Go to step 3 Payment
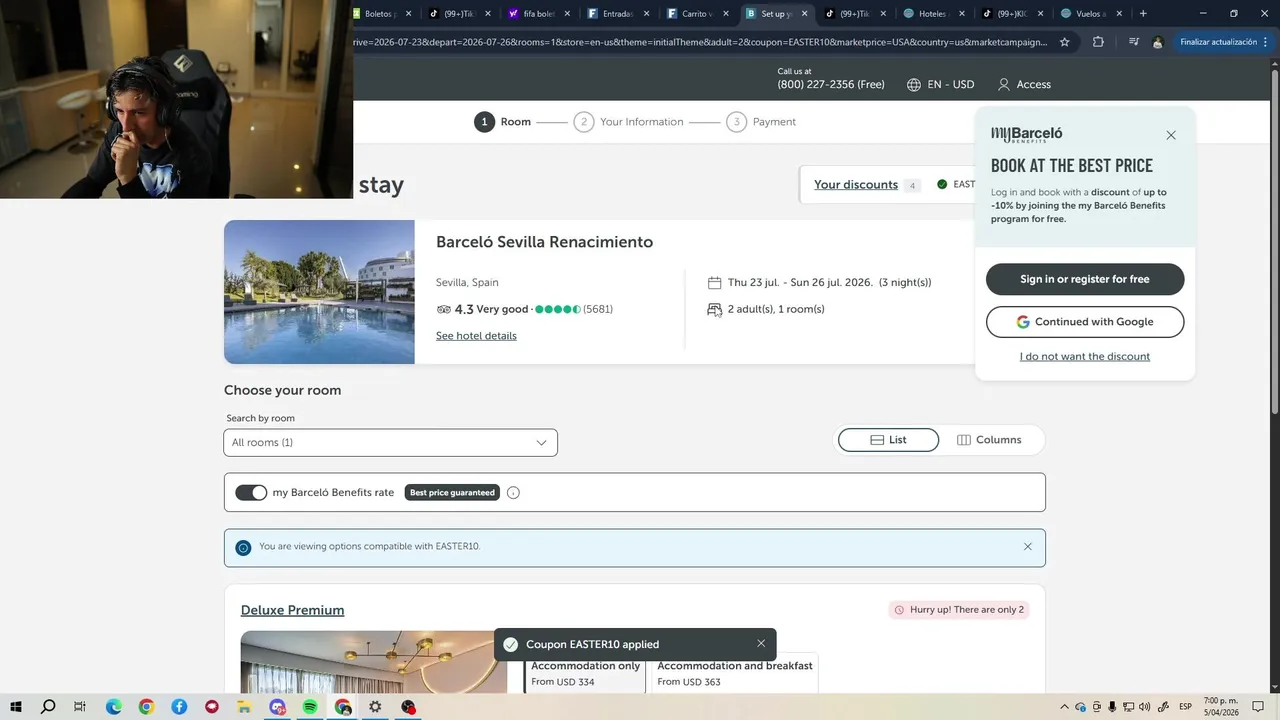1280x720 pixels. [761, 122]
